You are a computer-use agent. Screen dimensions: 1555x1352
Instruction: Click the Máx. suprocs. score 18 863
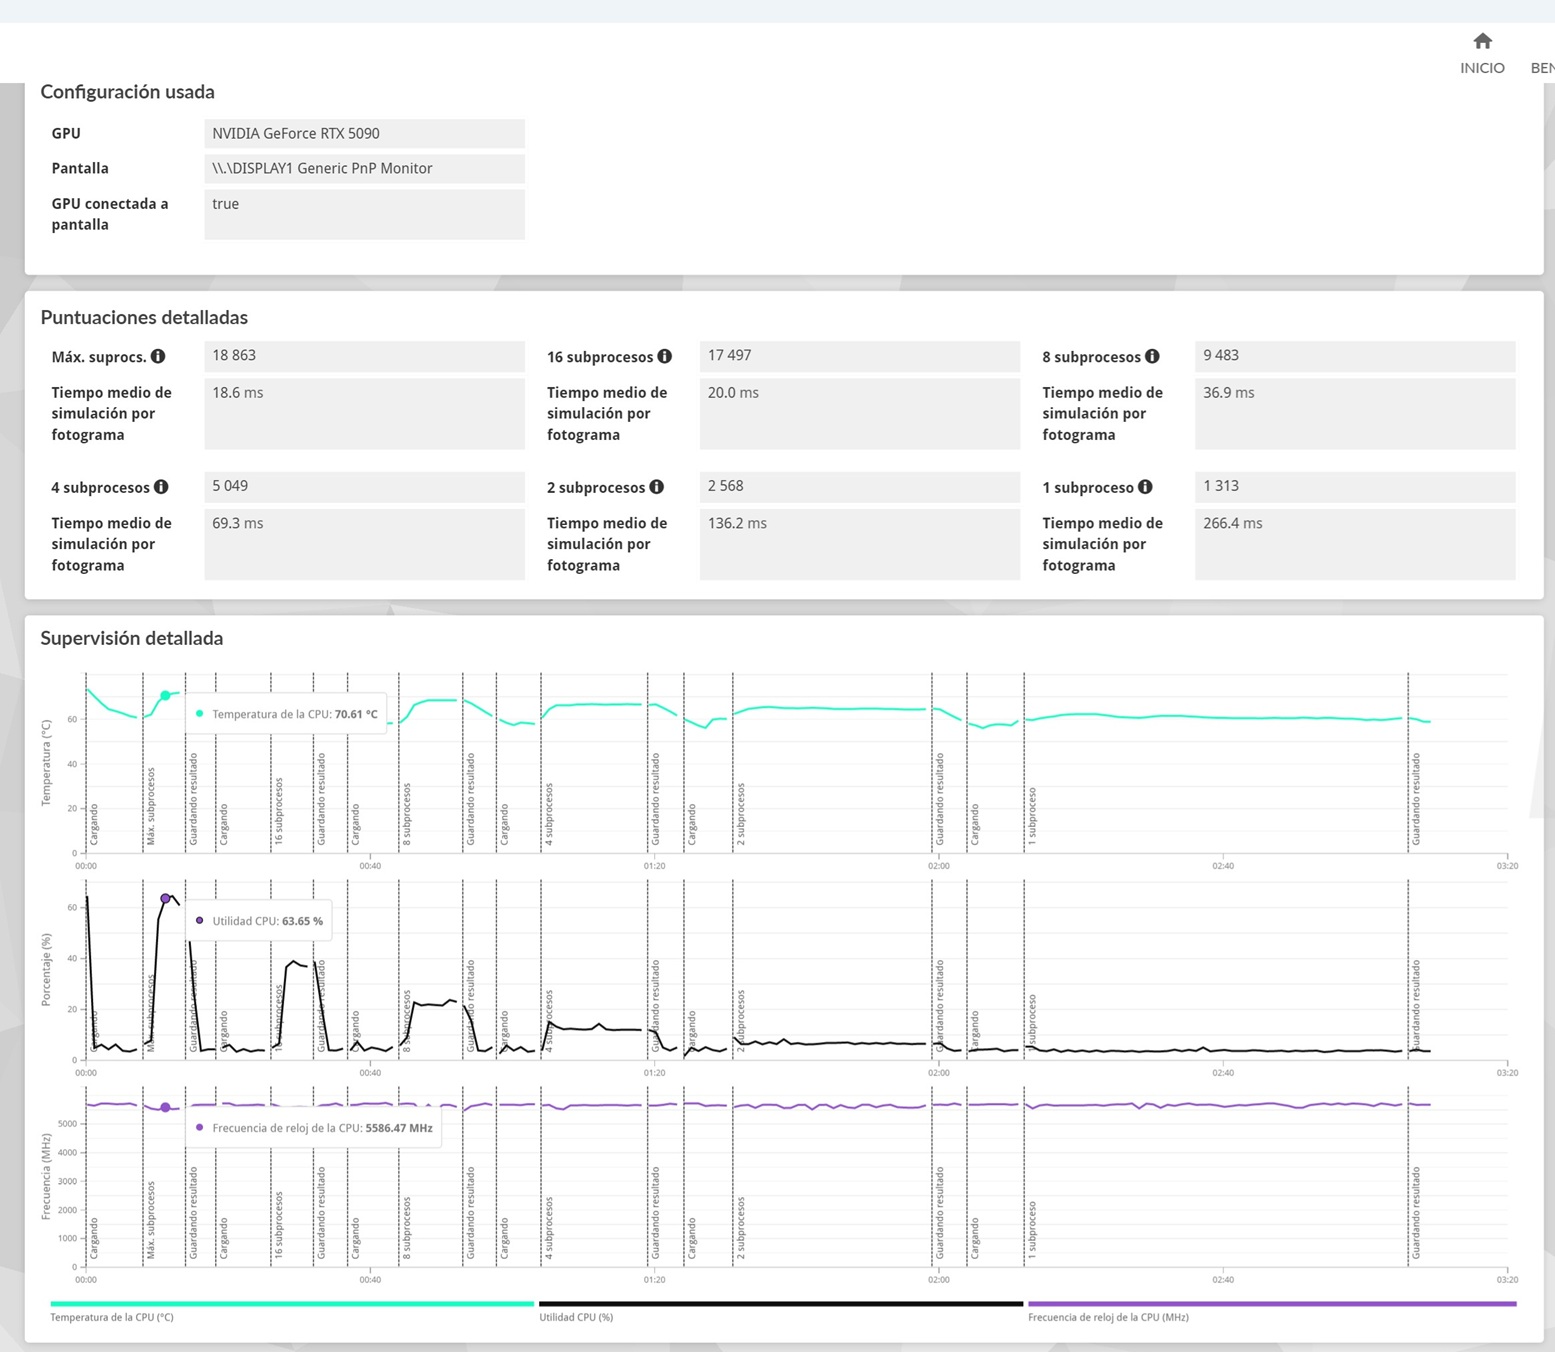coord(364,356)
